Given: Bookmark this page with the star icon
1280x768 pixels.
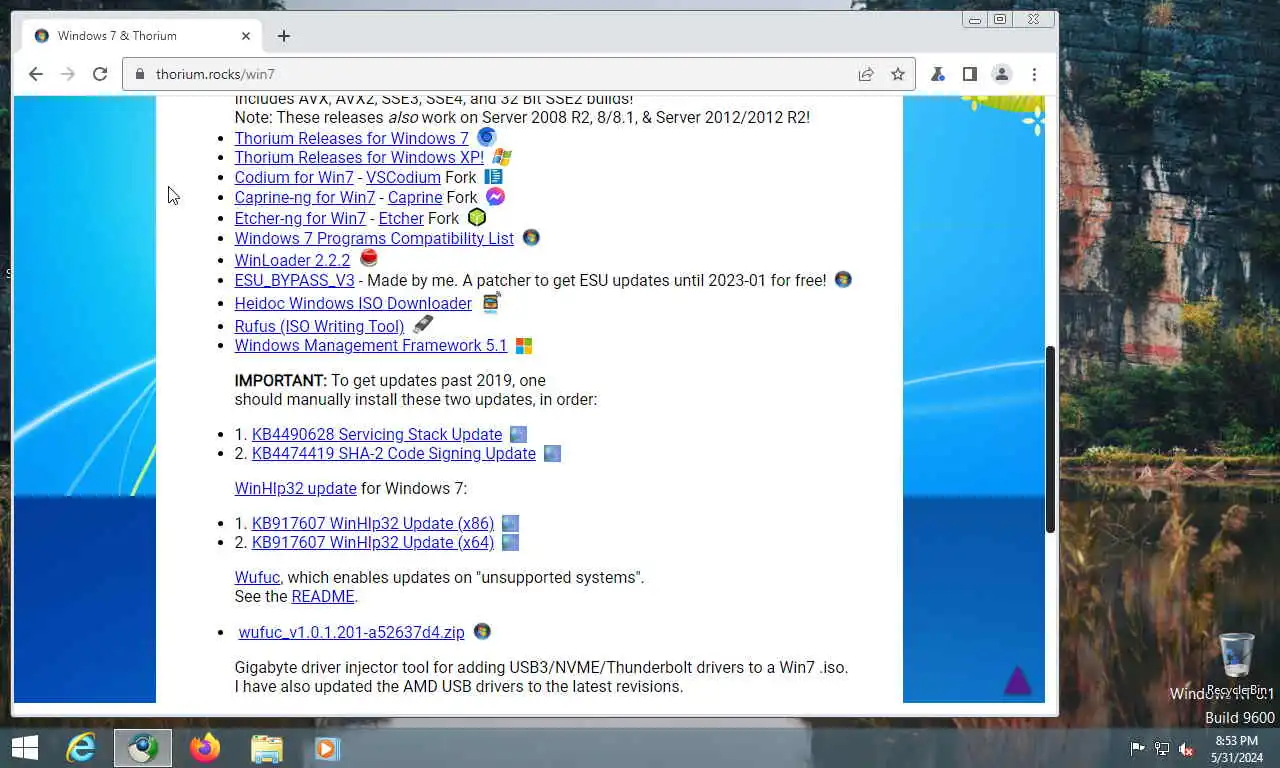Looking at the screenshot, I should [898, 74].
